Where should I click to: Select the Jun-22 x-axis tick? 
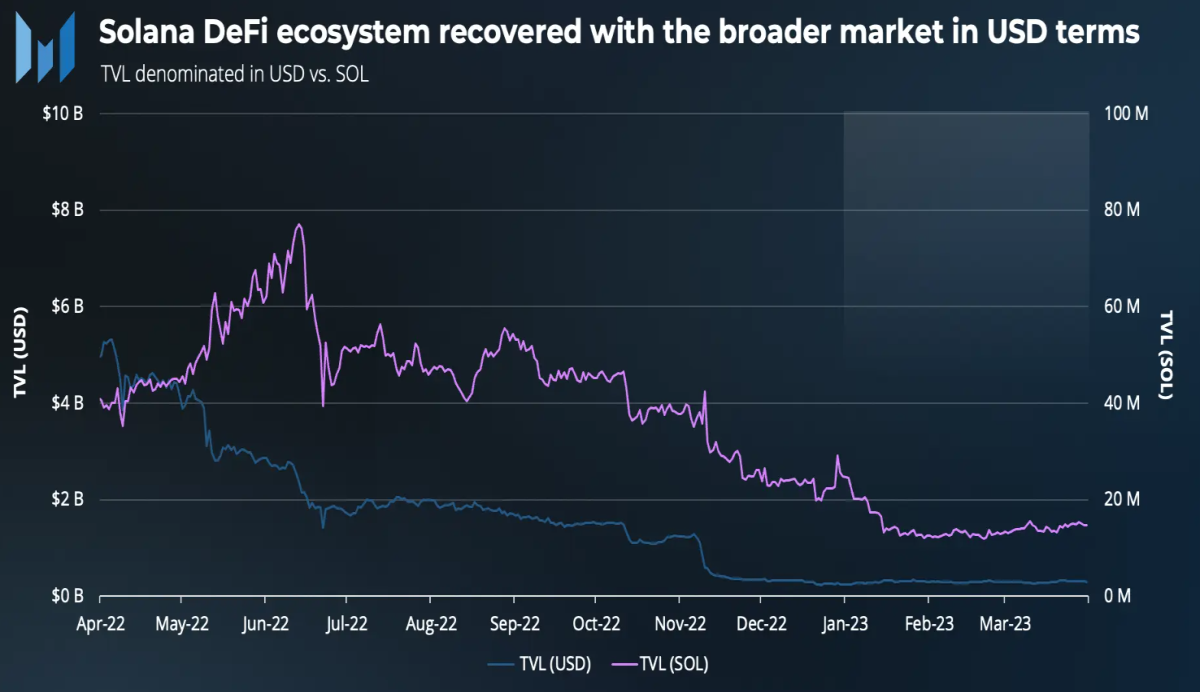click(265, 623)
